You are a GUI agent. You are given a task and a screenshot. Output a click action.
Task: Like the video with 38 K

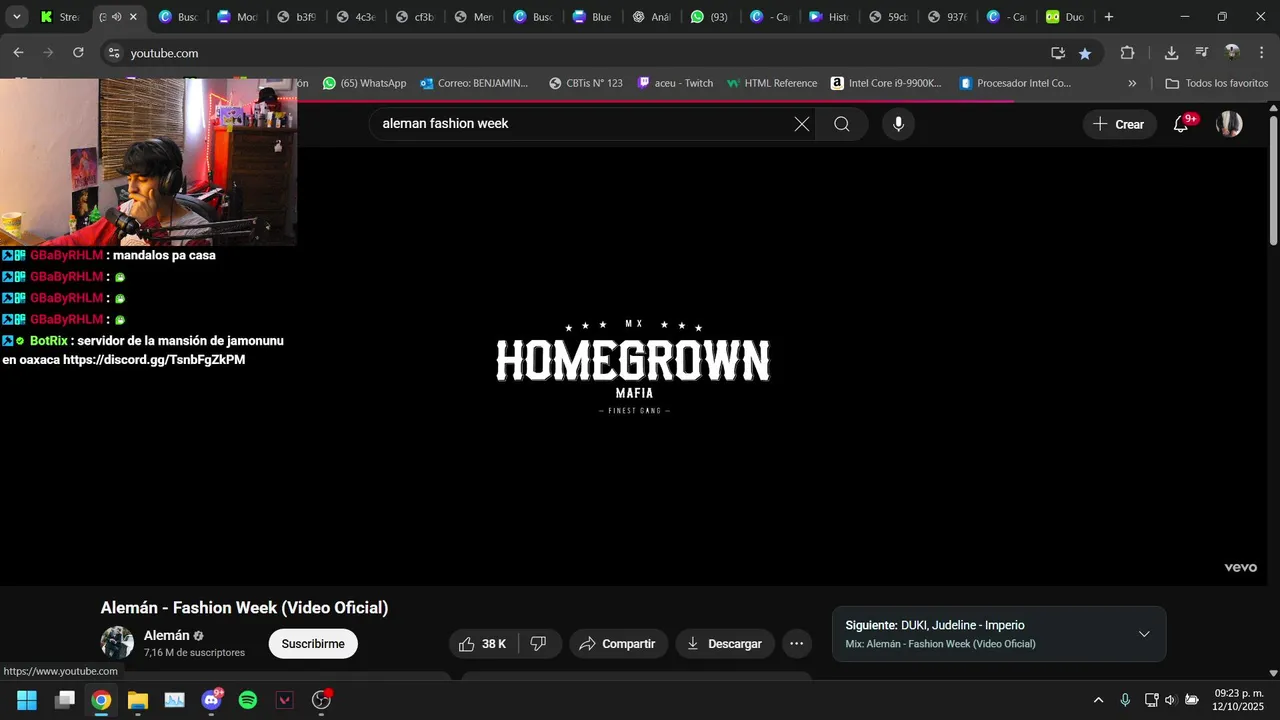pos(483,644)
